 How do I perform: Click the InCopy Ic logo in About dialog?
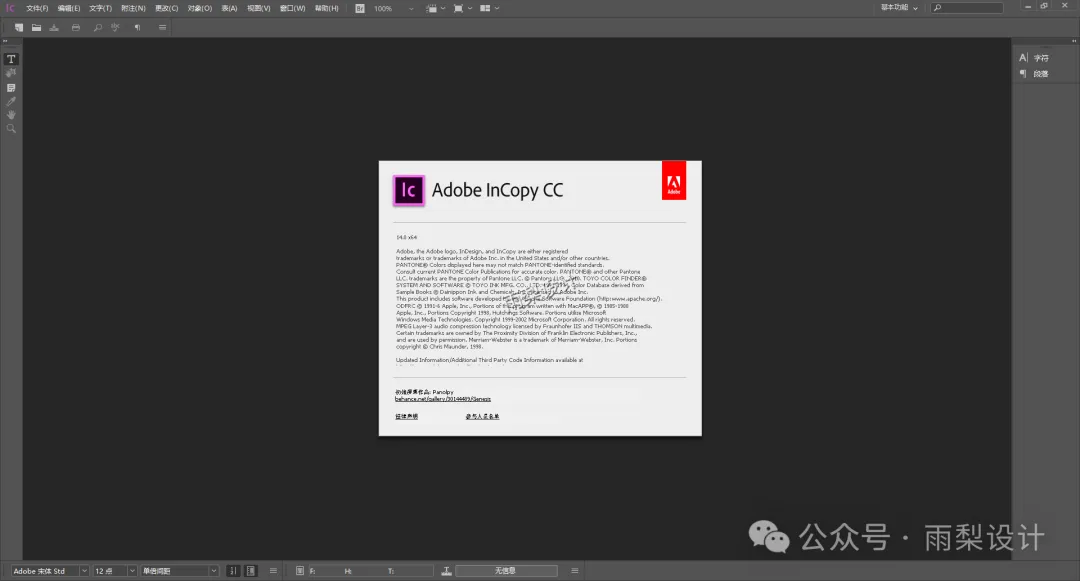(408, 190)
